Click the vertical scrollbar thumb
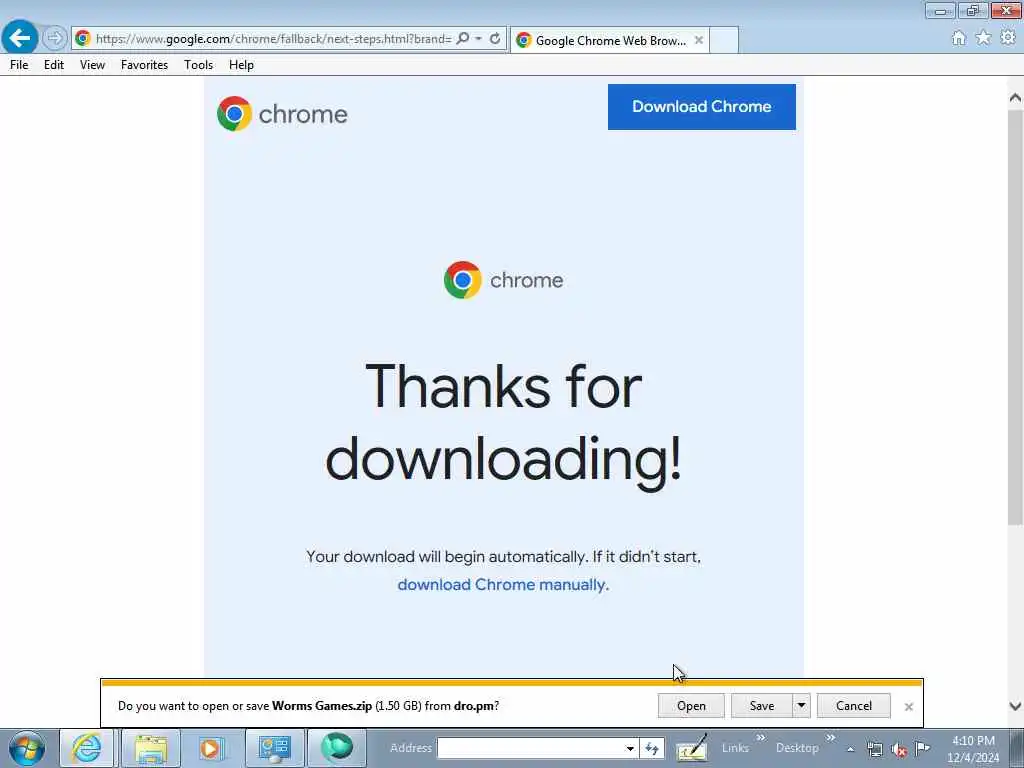This screenshot has height=768, width=1024. (x=1015, y=317)
